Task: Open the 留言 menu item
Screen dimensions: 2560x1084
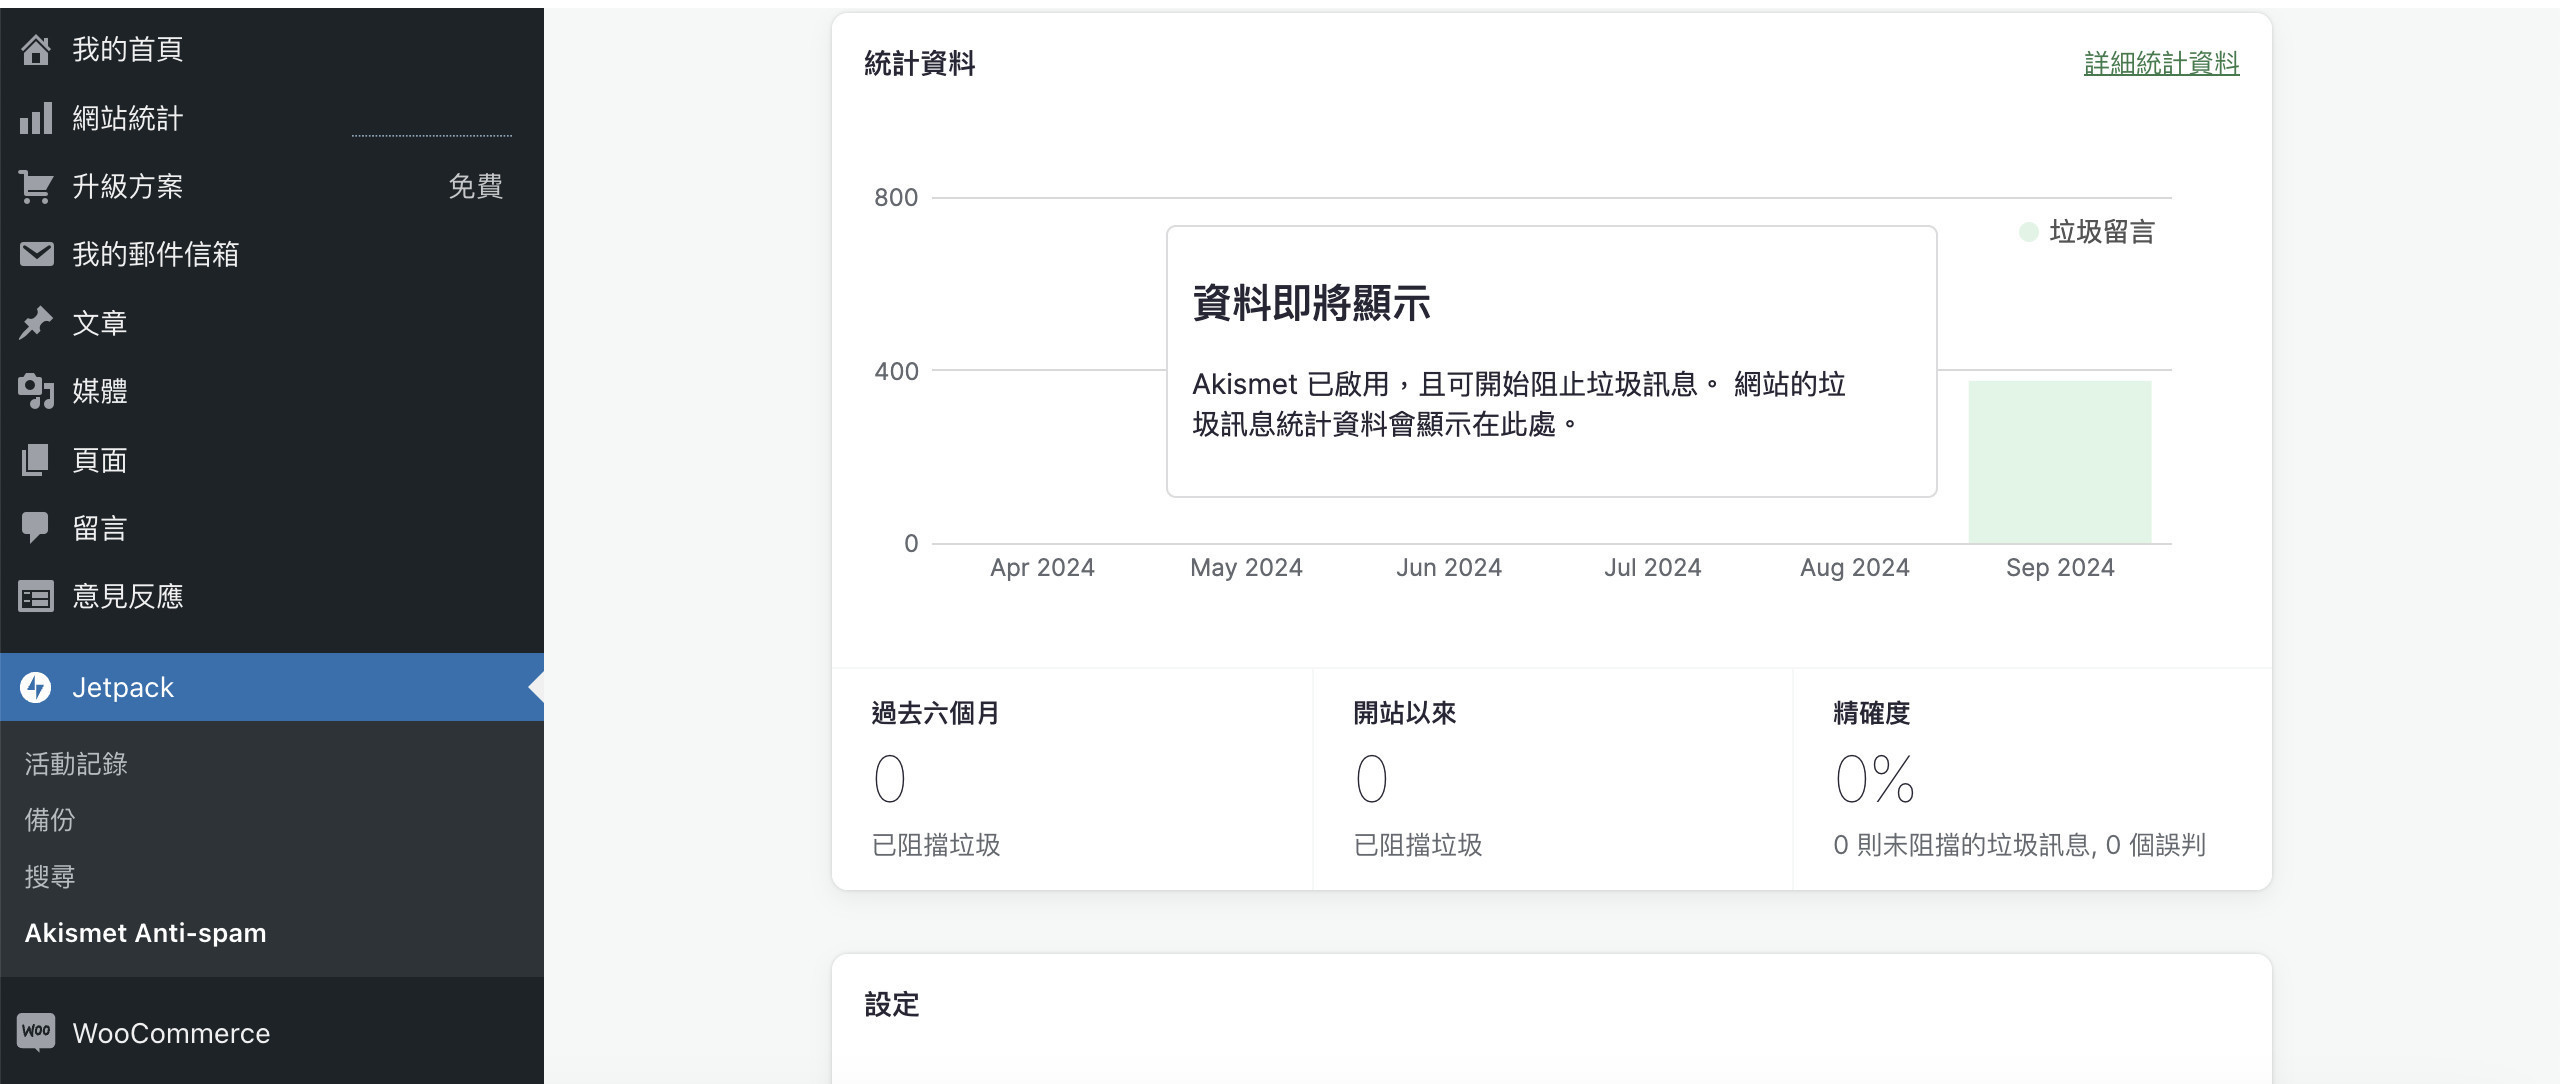Action: (100, 528)
